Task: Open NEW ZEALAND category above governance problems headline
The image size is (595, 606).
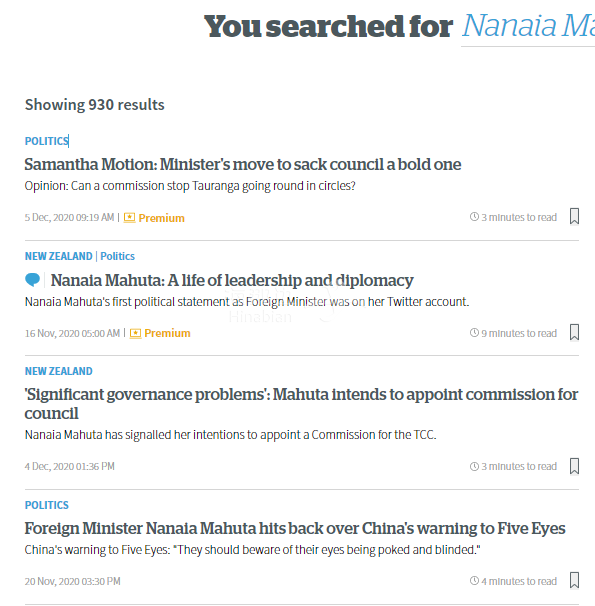Action: pos(59,371)
